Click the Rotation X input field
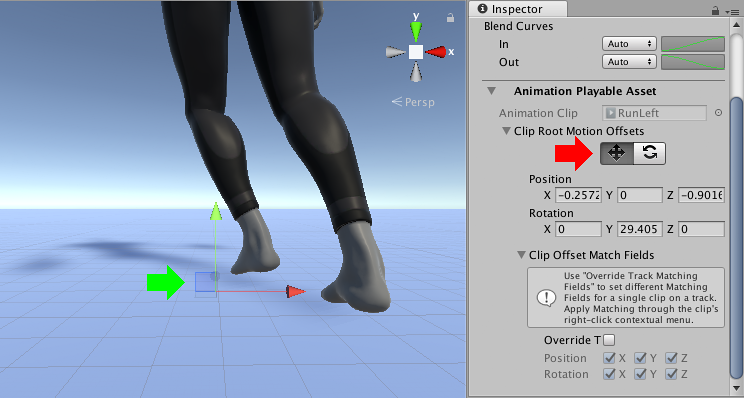 click(x=578, y=229)
